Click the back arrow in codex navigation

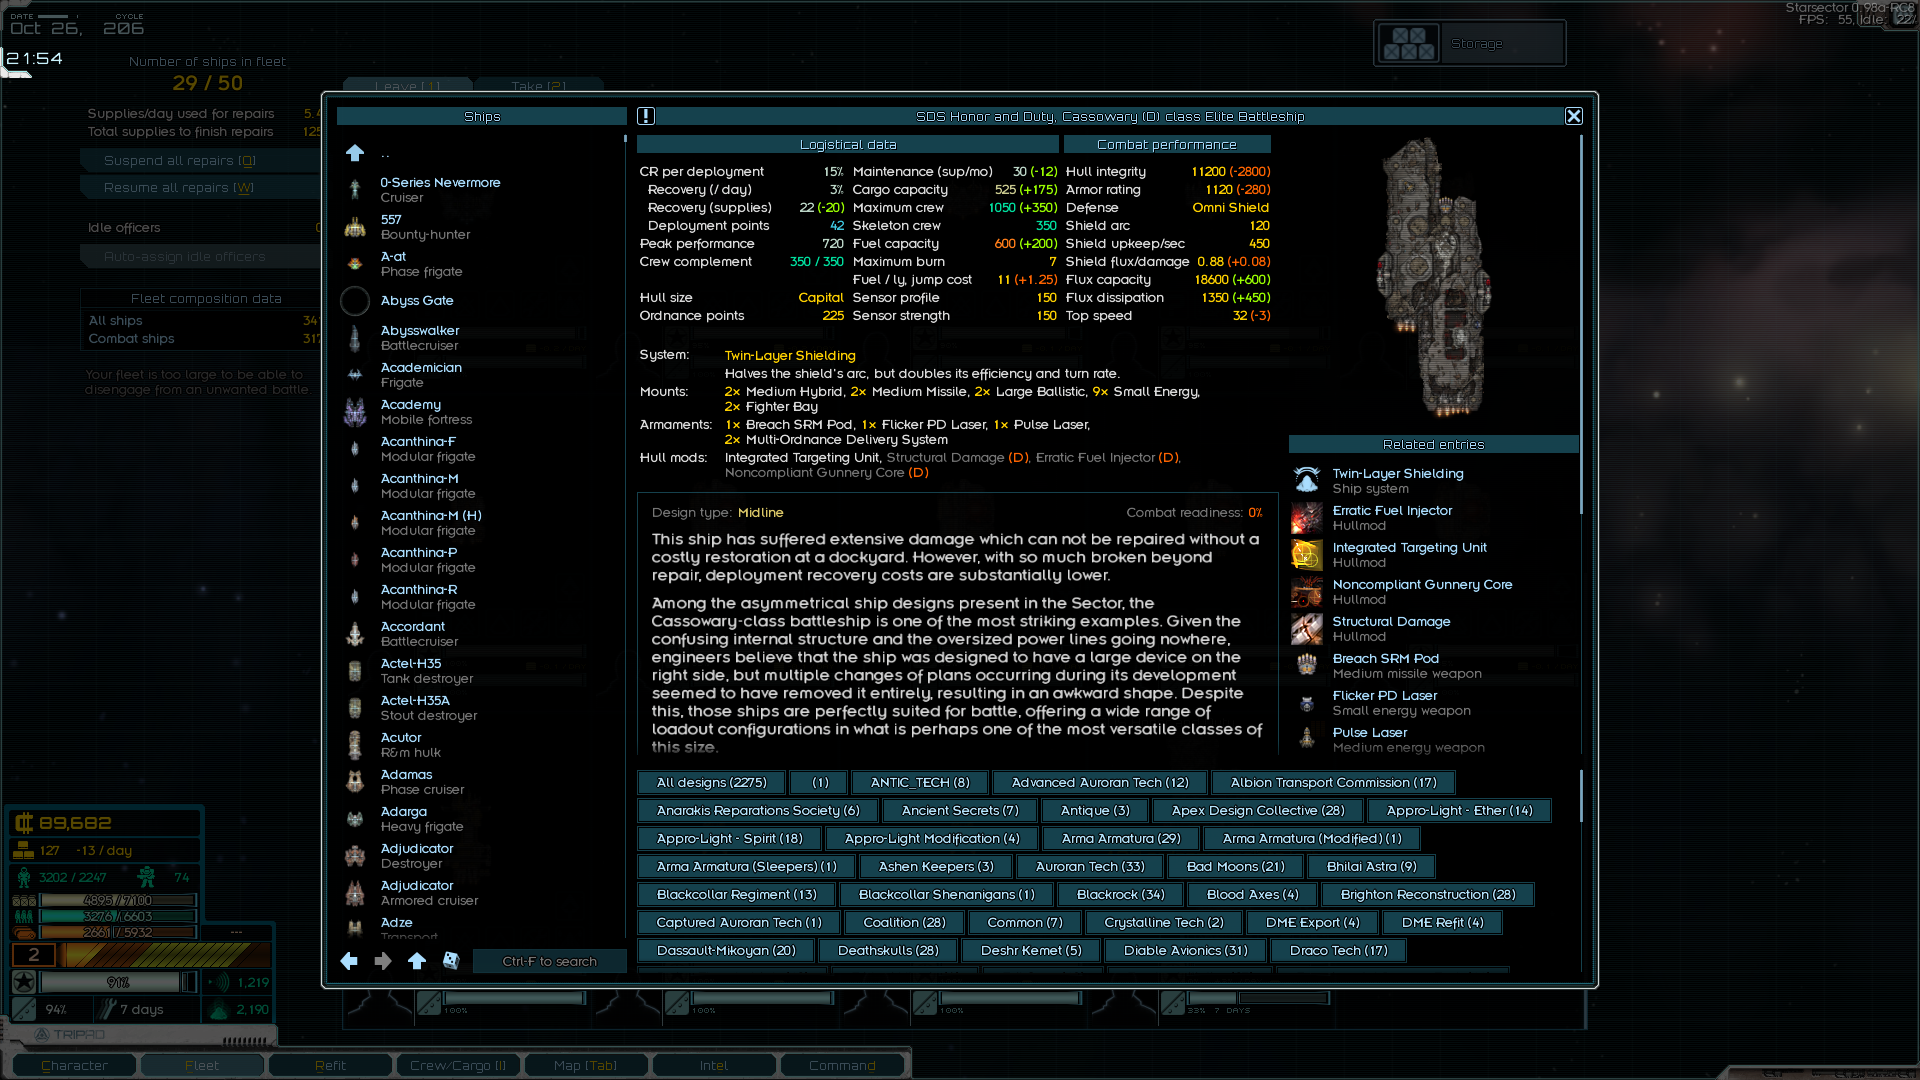349,961
